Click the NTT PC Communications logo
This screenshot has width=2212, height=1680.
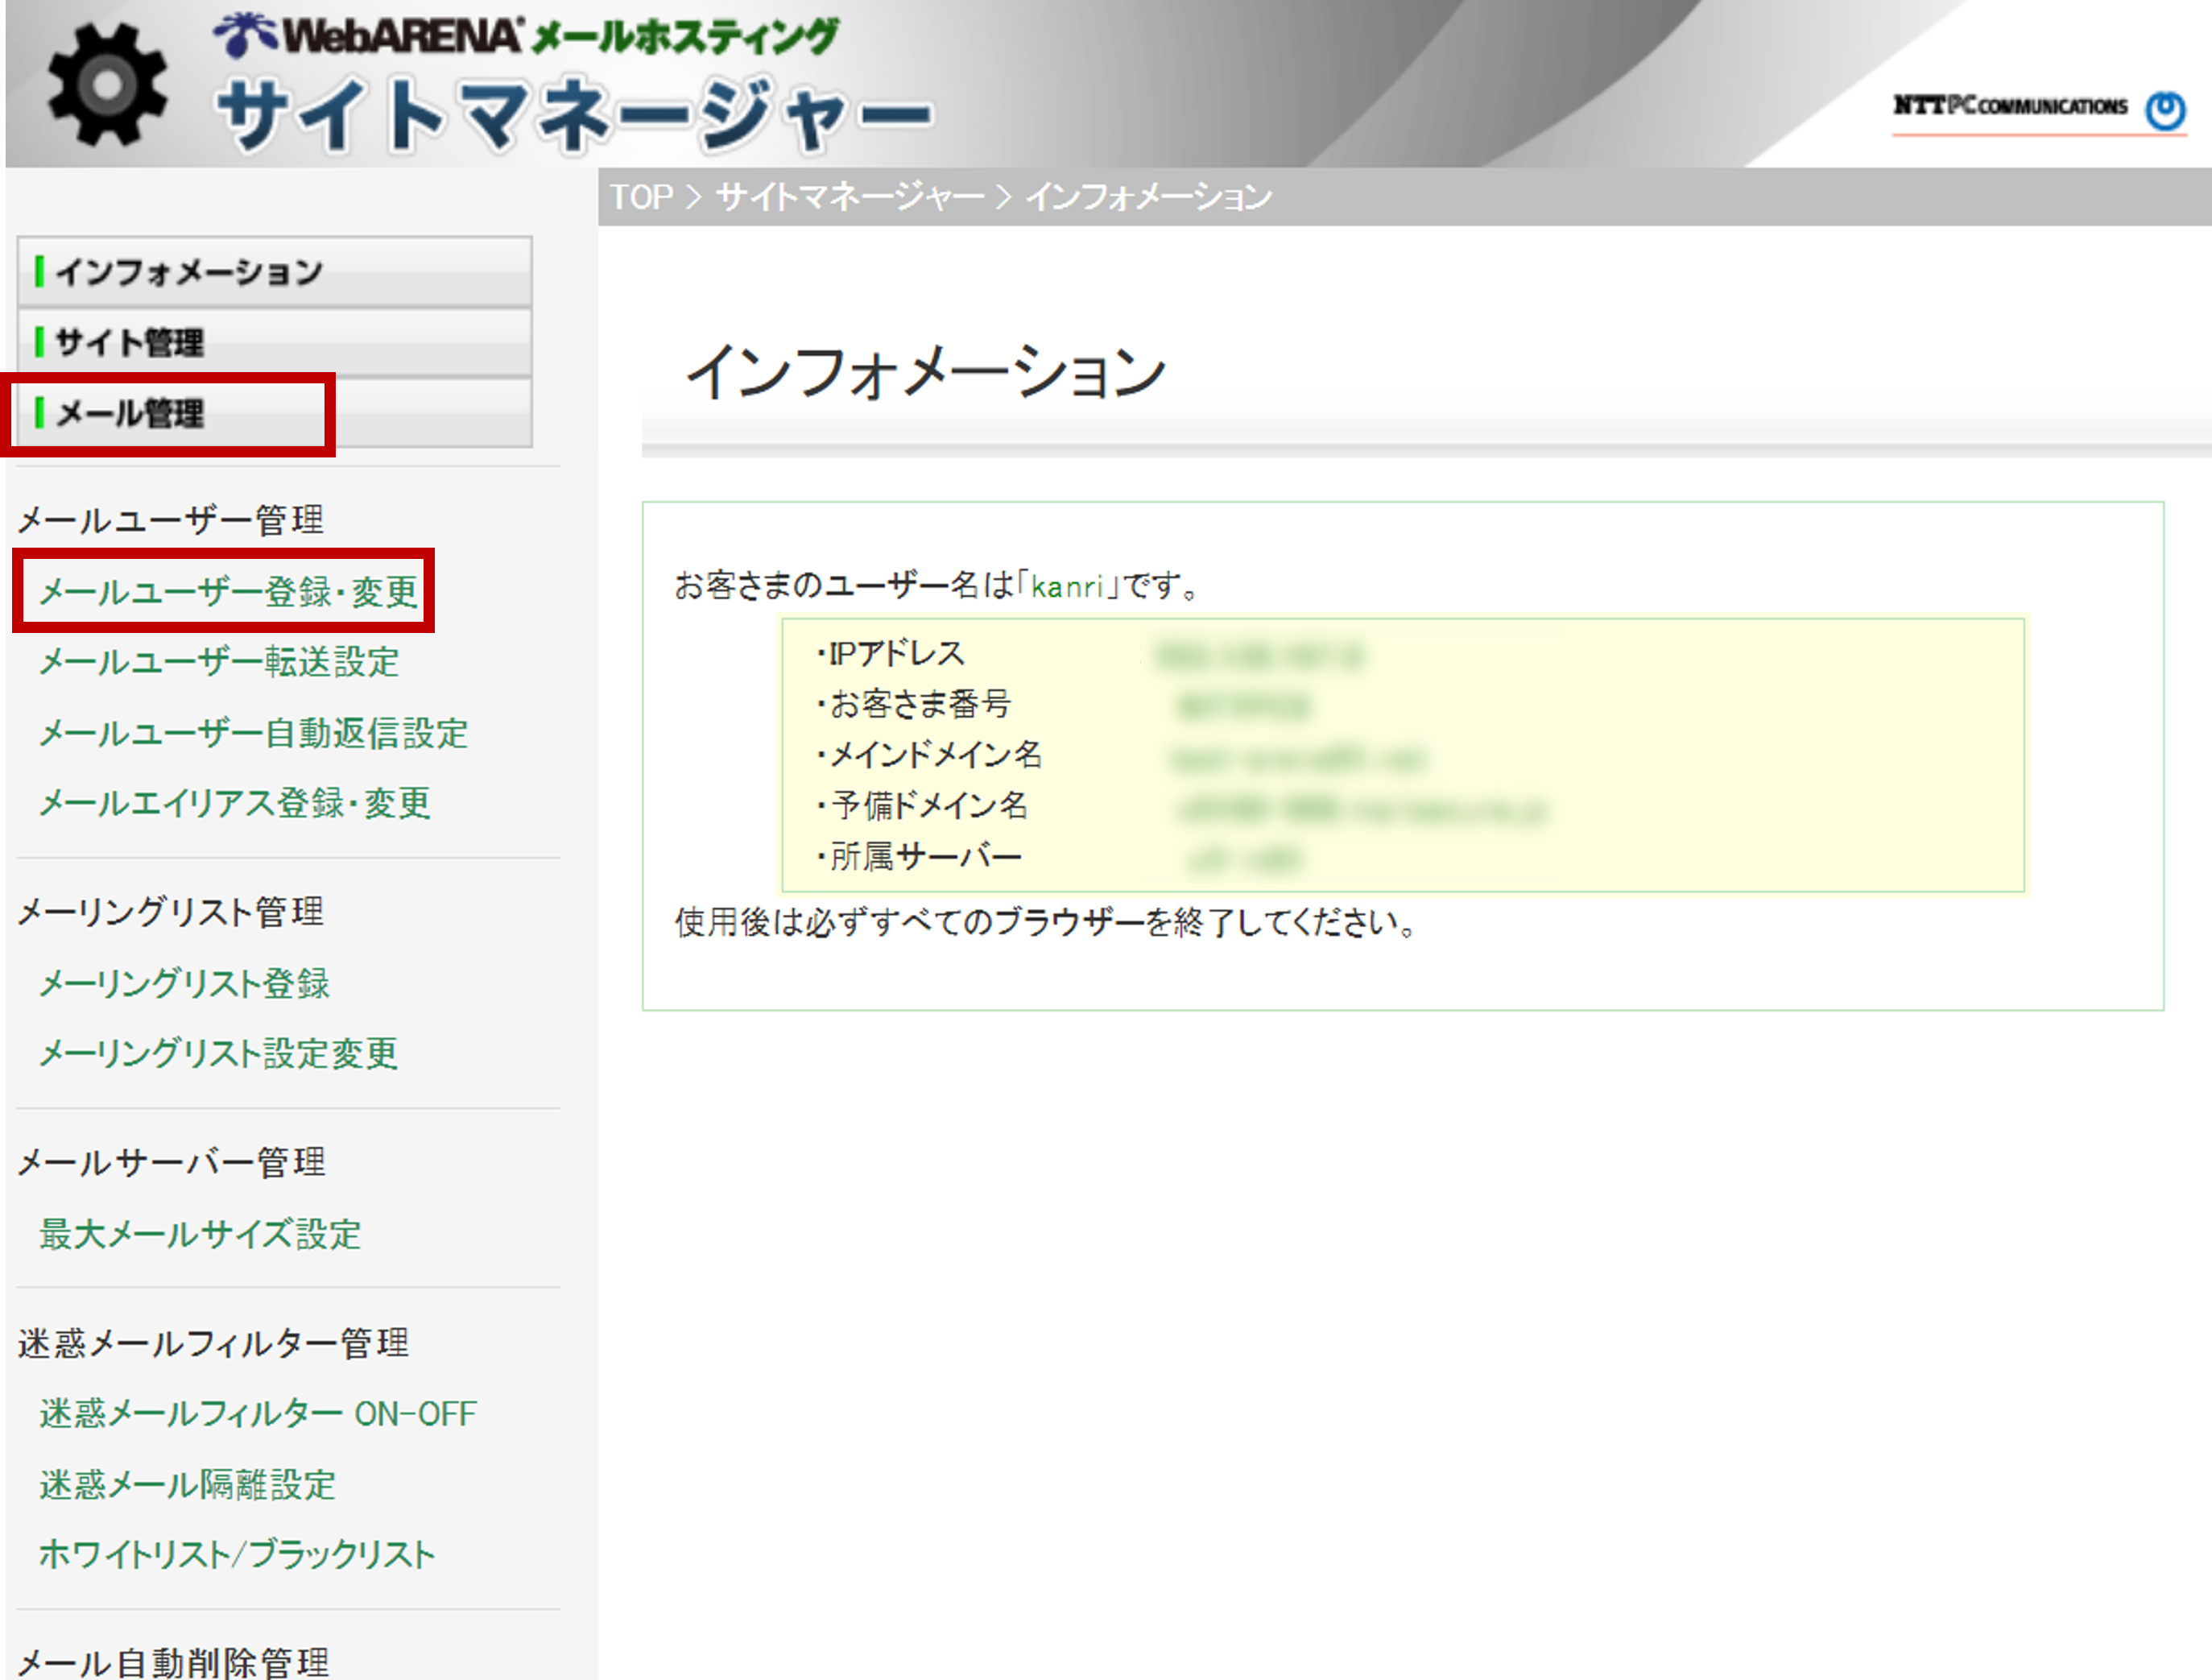coord(2039,110)
